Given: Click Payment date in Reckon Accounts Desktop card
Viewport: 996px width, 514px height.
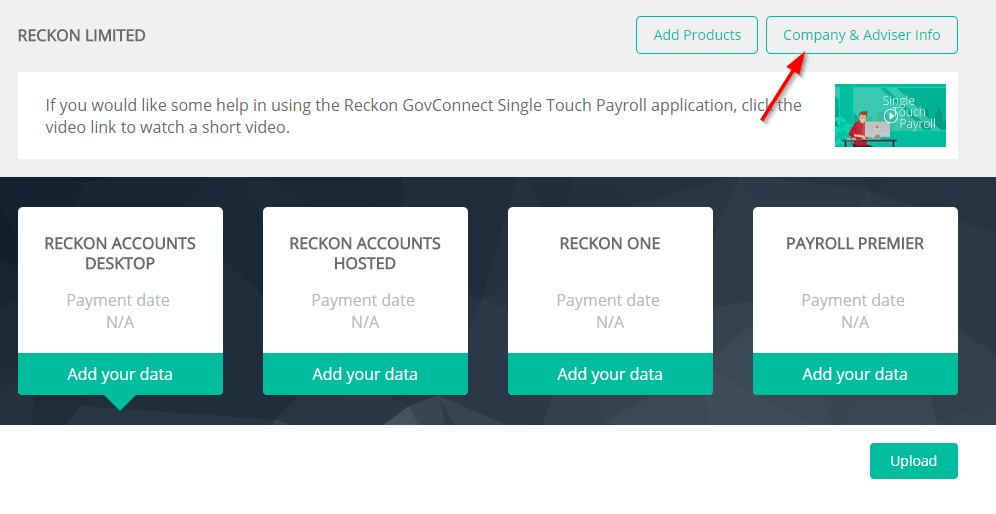Looking at the screenshot, I should tap(118, 301).
